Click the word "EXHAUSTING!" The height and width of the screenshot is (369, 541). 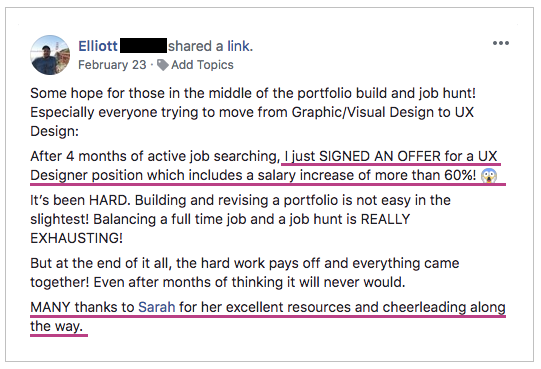tap(76, 238)
